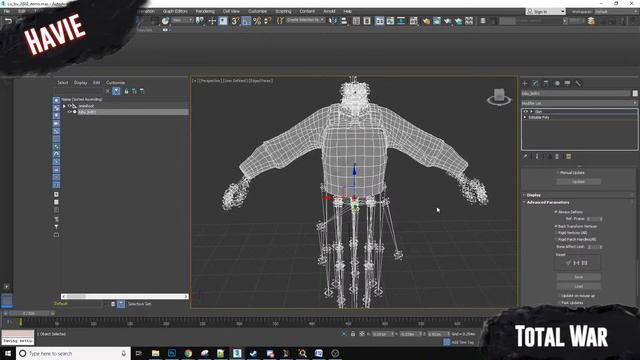Image resolution: width=640 pixels, height=360 pixels.
Task: Expand the first object in scene tree
Action: click(x=64, y=106)
